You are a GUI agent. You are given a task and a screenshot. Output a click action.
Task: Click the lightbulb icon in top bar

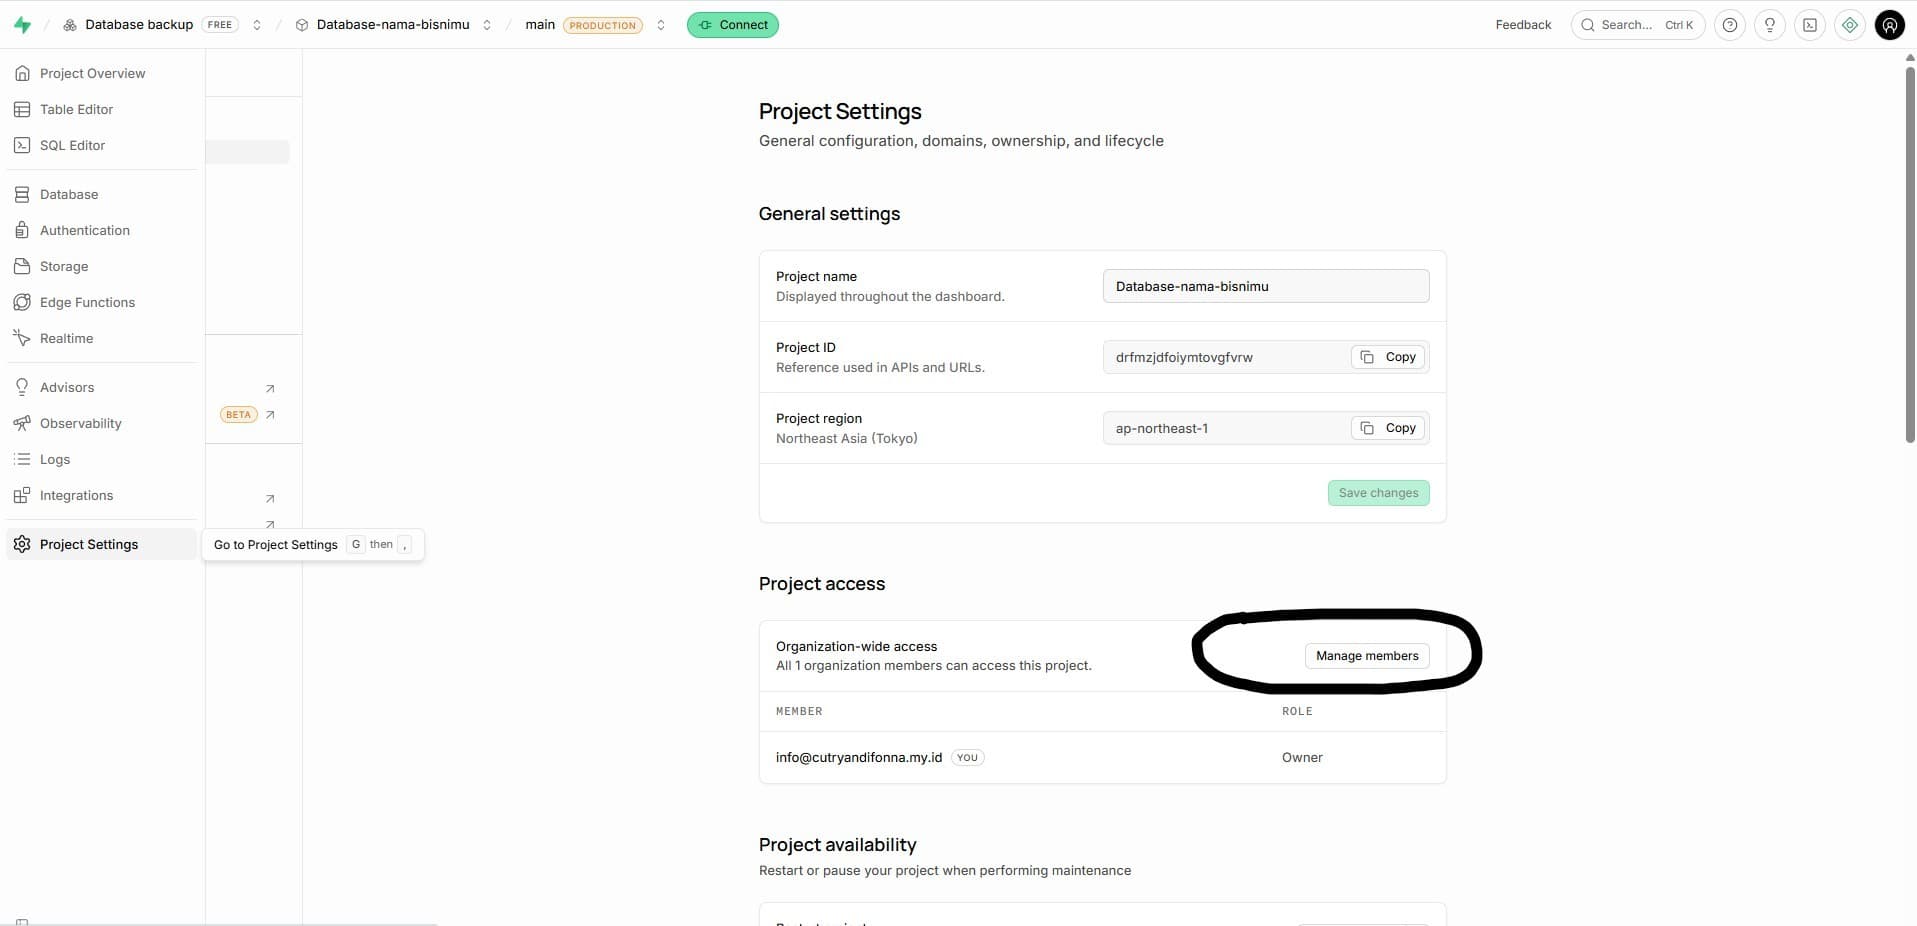[1769, 25]
